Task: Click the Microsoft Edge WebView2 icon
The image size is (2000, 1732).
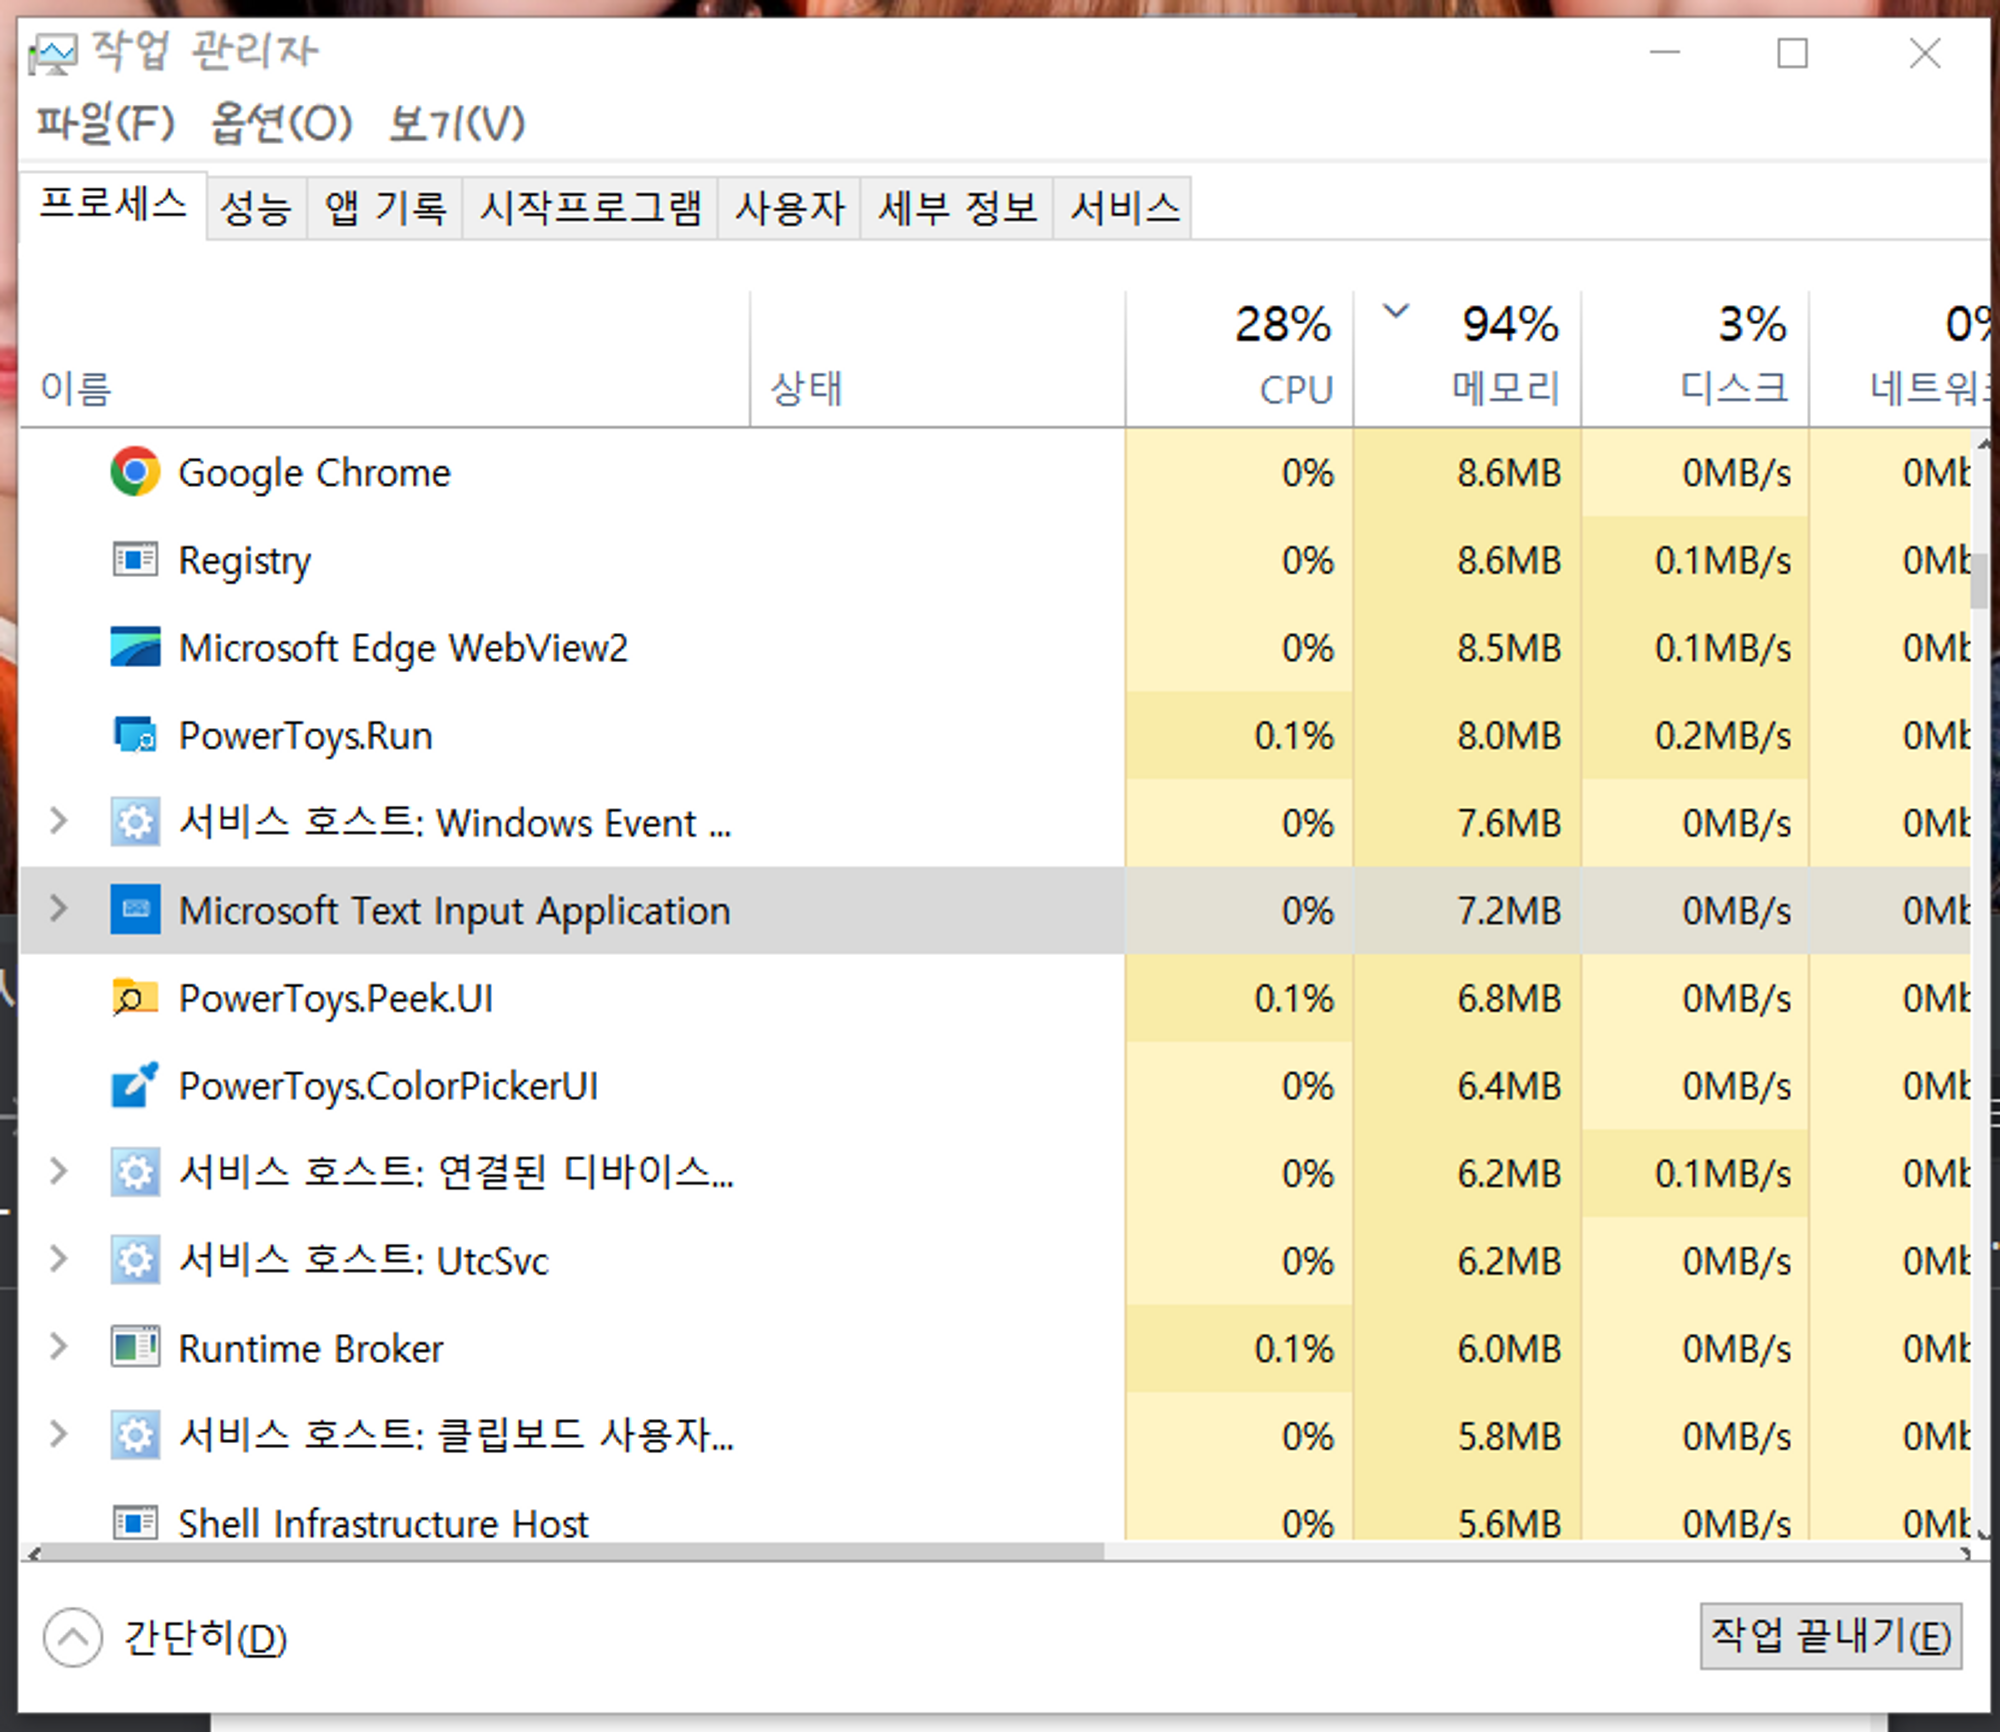Action: [133, 648]
